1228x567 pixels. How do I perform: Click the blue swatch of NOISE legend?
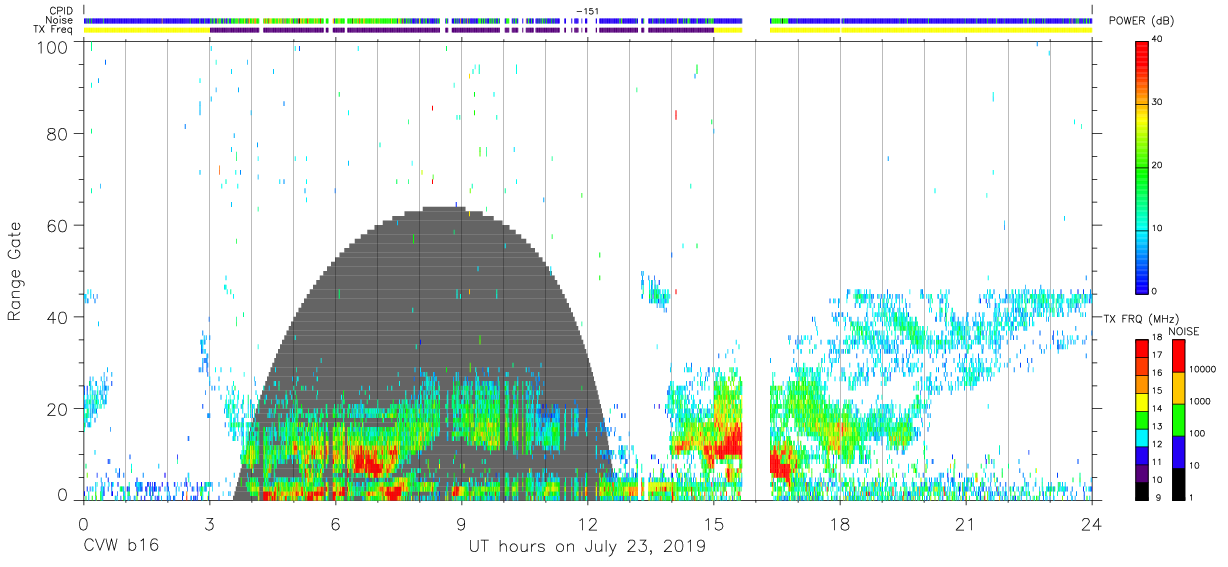click(x=1177, y=452)
